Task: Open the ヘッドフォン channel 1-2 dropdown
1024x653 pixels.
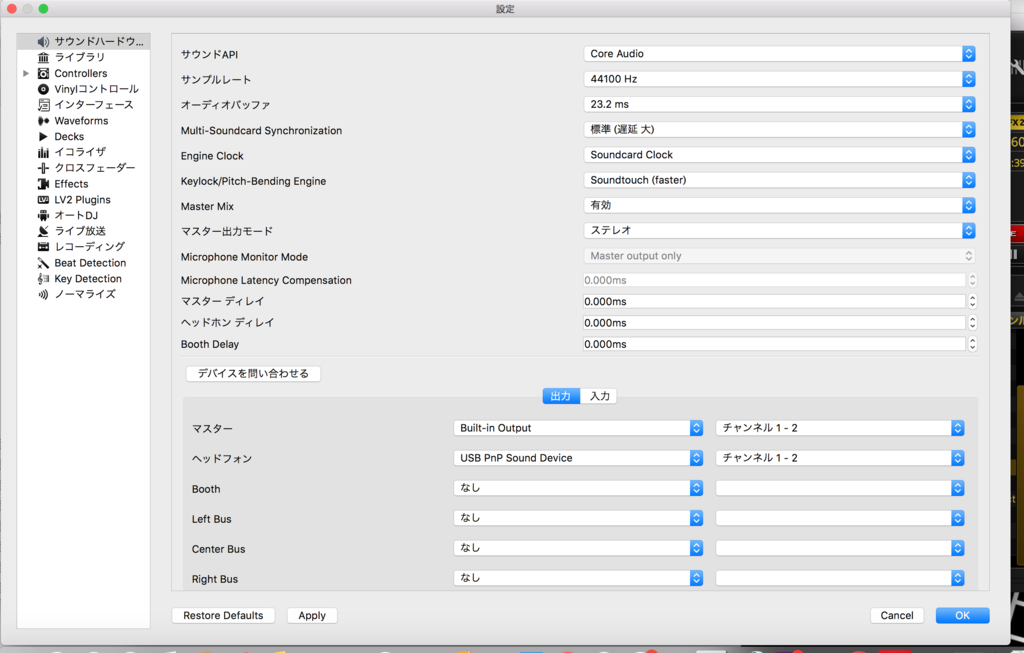Action: [840, 458]
